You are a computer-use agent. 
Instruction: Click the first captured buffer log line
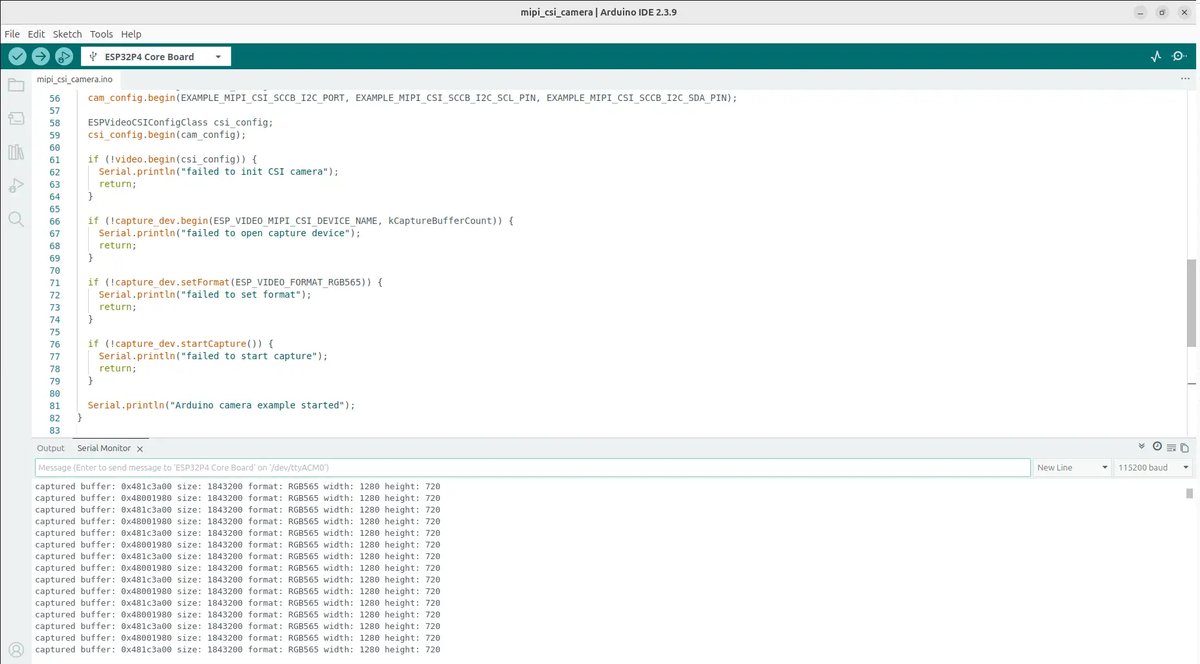click(x=237, y=486)
